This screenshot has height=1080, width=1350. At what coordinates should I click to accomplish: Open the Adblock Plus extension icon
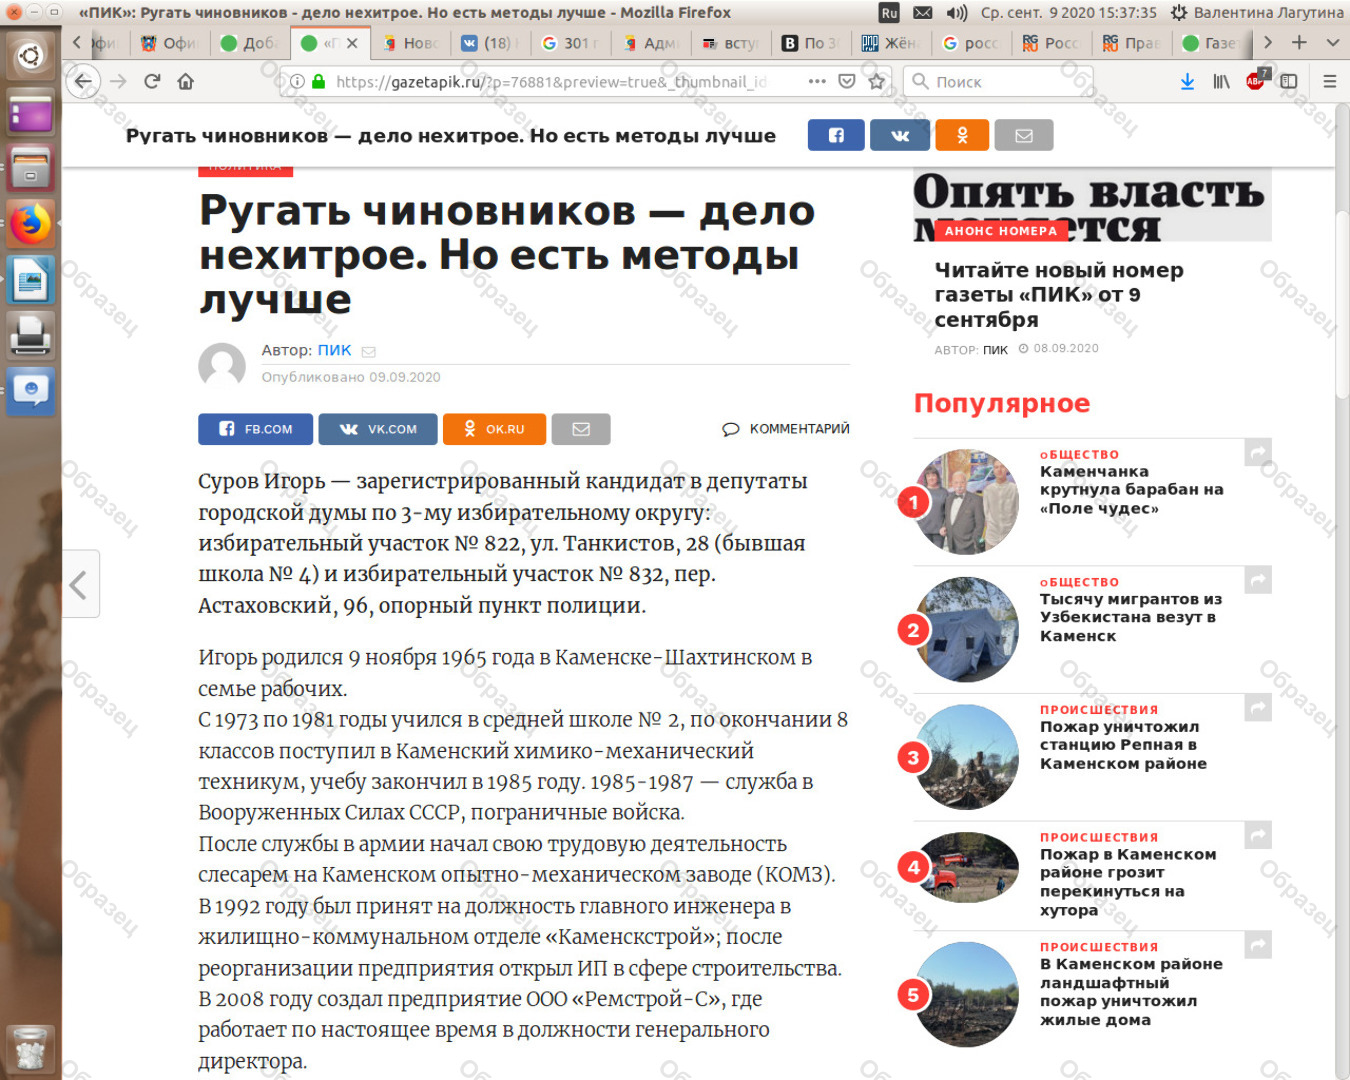coord(1256,80)
